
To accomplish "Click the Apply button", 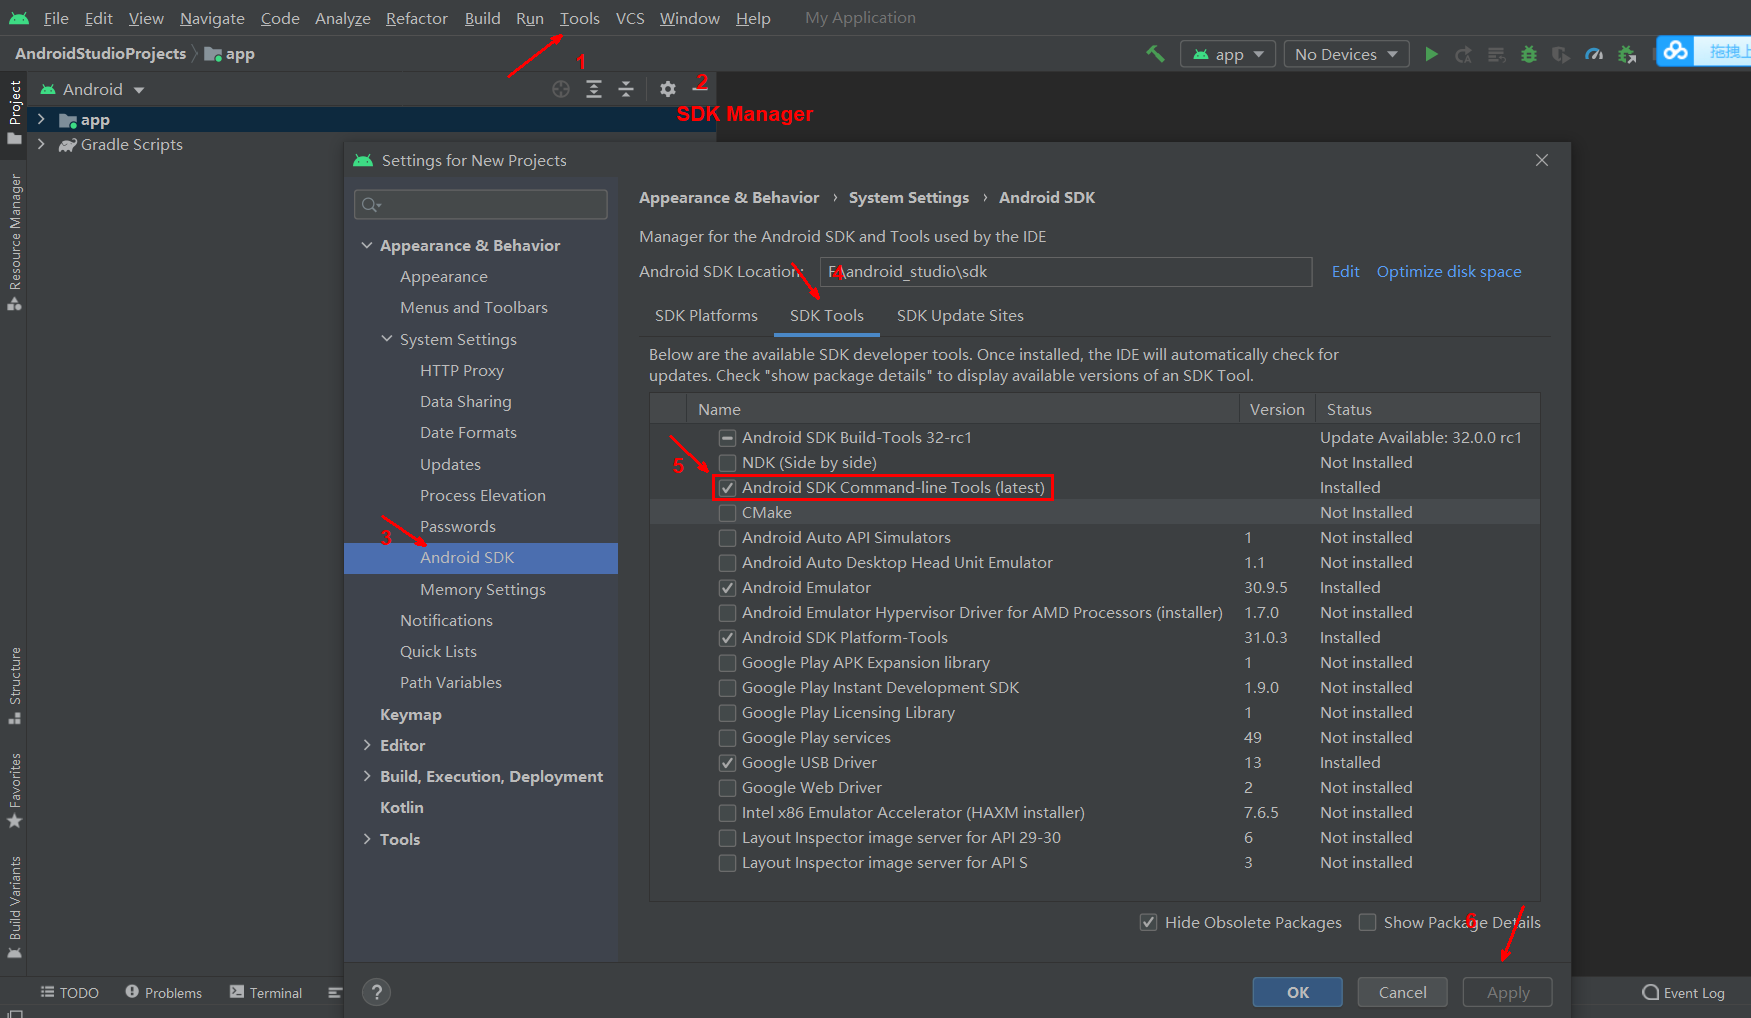I will [x=1507, y=992].
